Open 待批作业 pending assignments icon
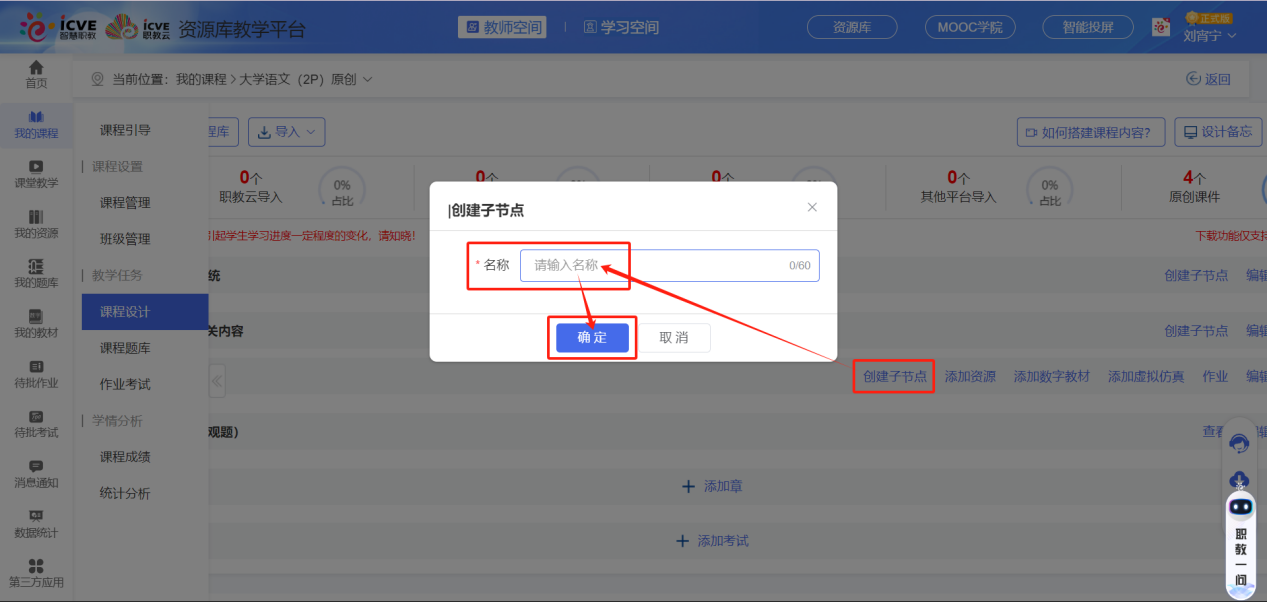This screenshot has height=602, width=1267. click(x=36, y=376)
